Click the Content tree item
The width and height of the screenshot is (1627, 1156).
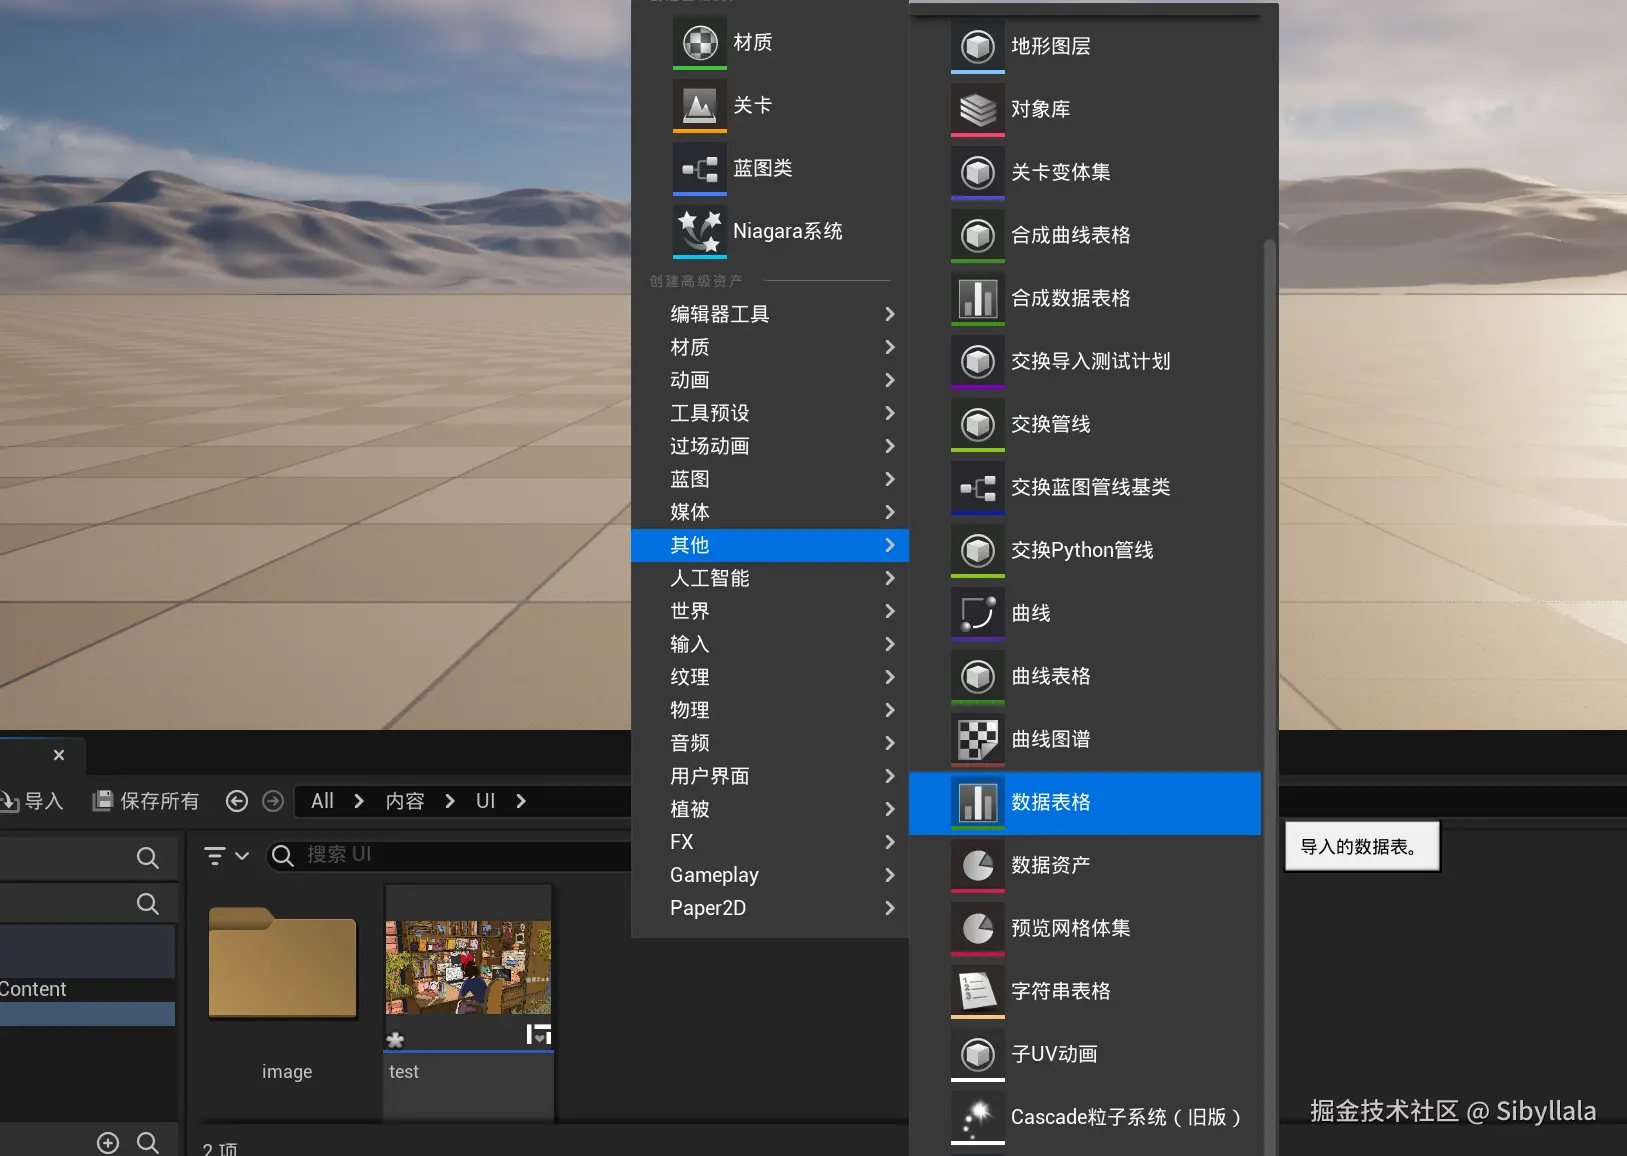click(33, 989)
